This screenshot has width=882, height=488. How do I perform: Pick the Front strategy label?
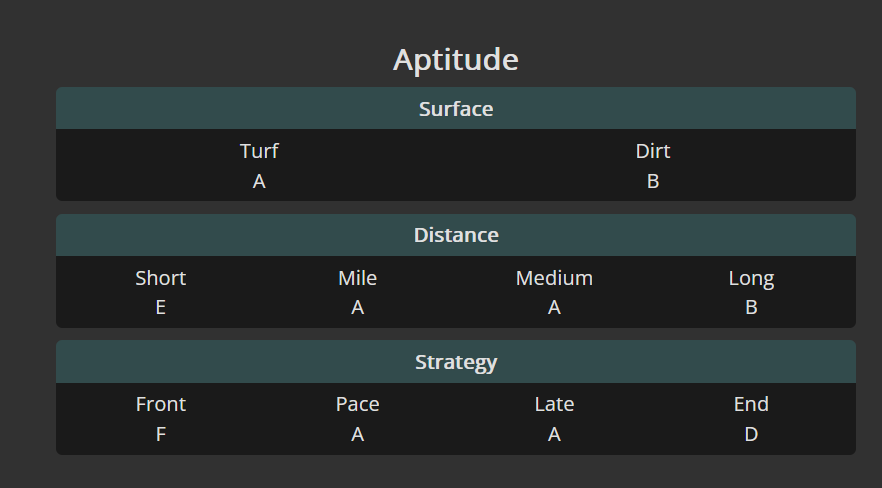point(161,404)
